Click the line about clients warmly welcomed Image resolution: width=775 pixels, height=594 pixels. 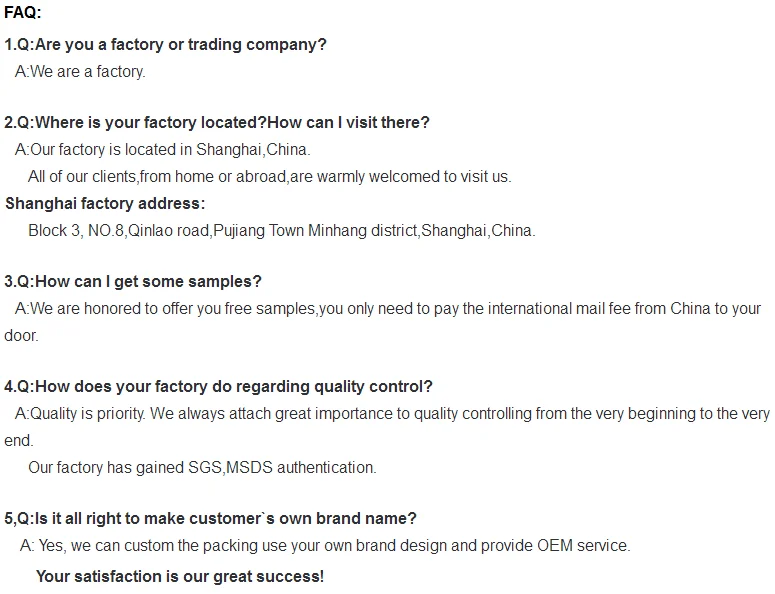coord(269,177)
